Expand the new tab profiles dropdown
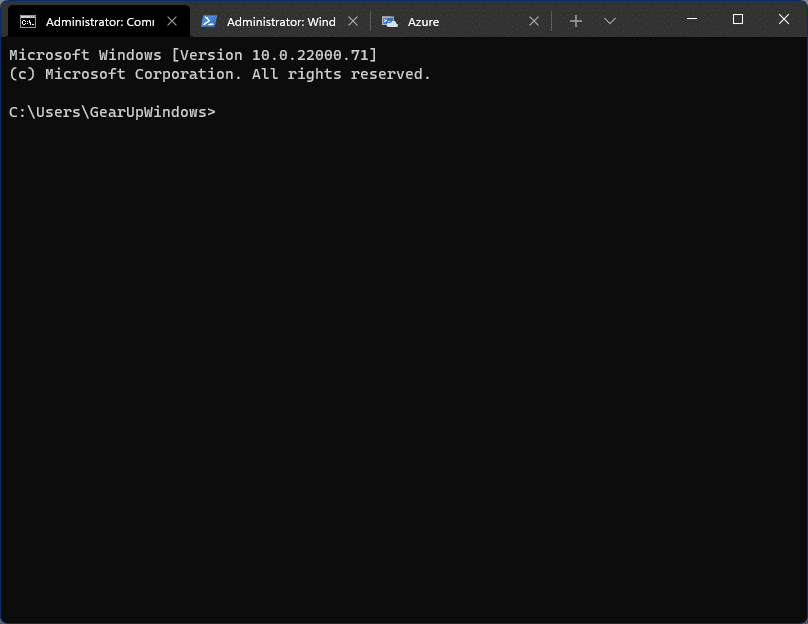 coord(610,21)
